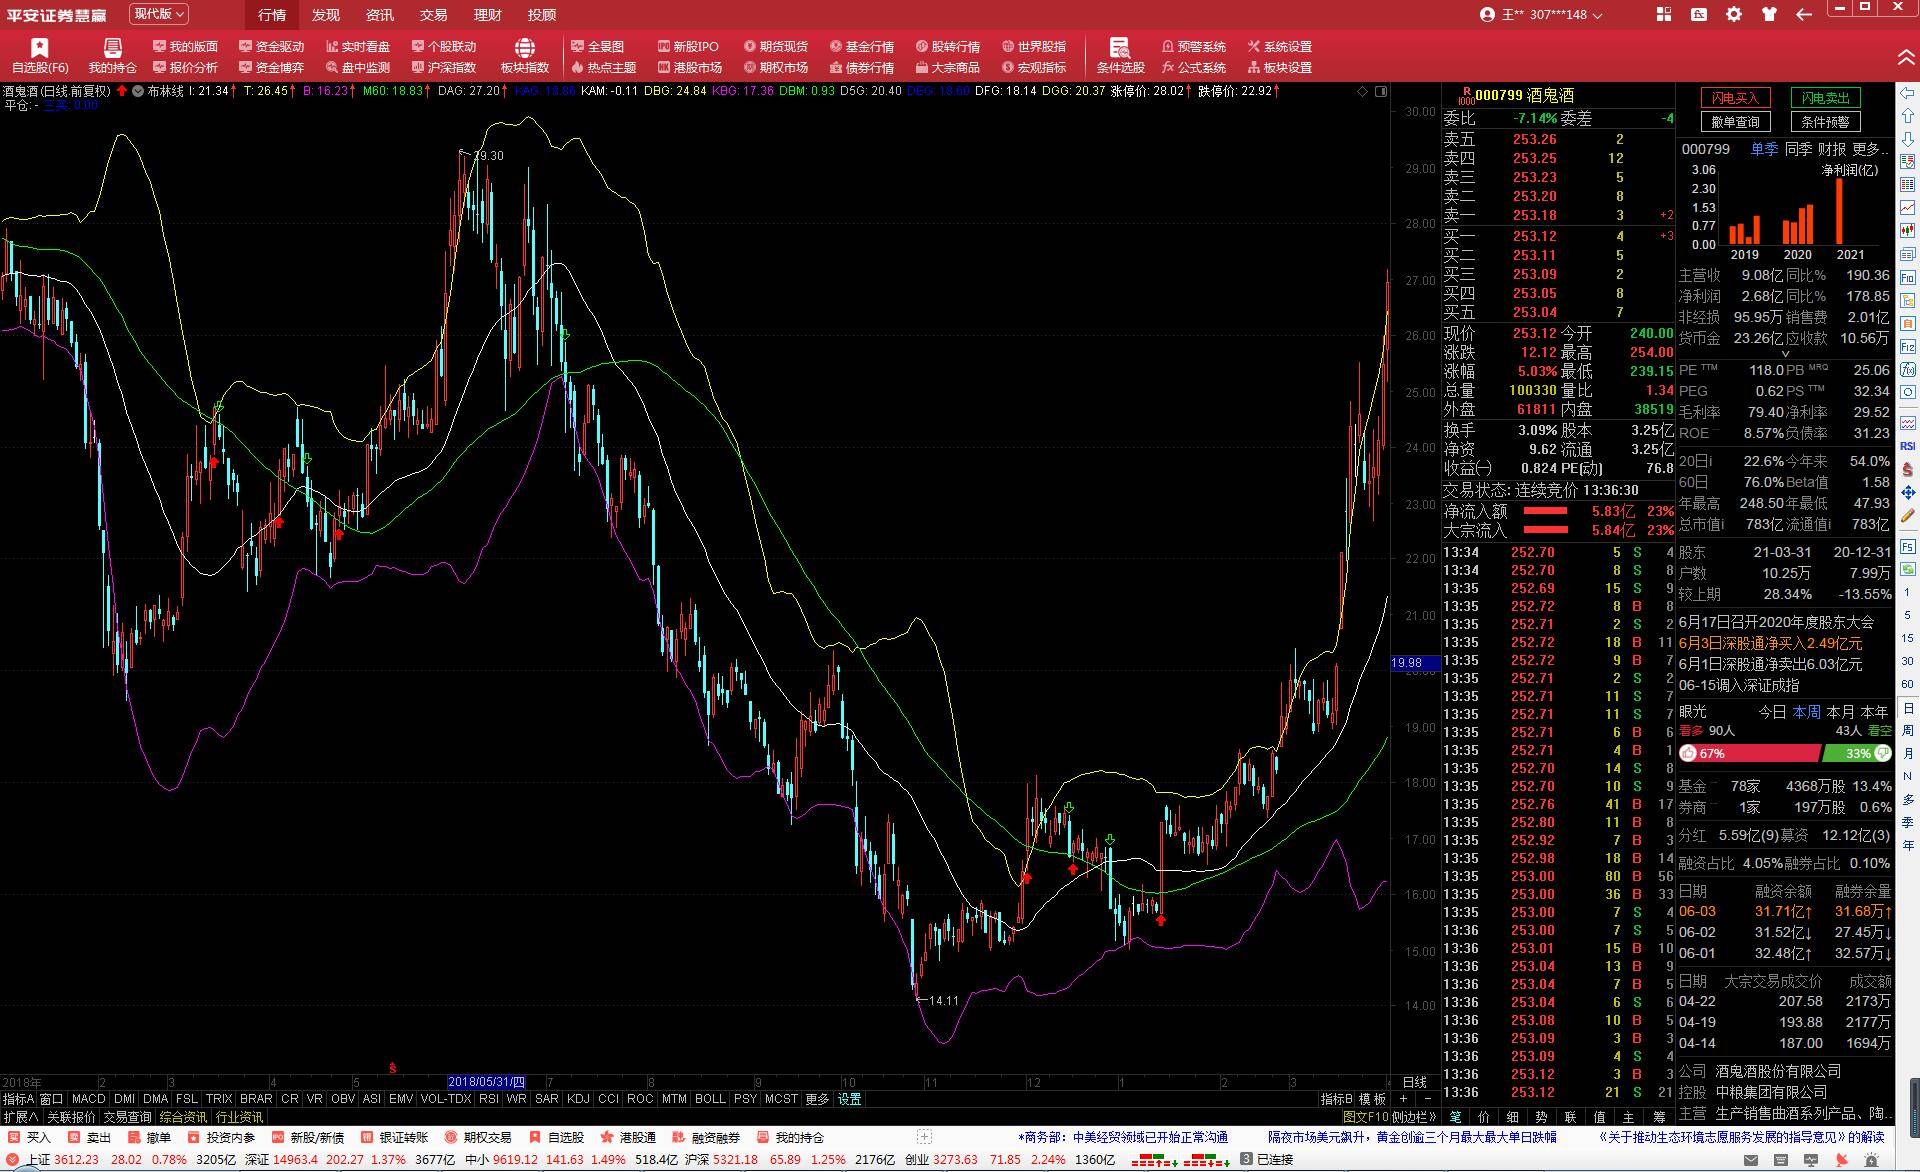This screenshot has height=1172, width=1920.
Task: Click 银证转账 in bottom bar
Action: pos(393,1138)
